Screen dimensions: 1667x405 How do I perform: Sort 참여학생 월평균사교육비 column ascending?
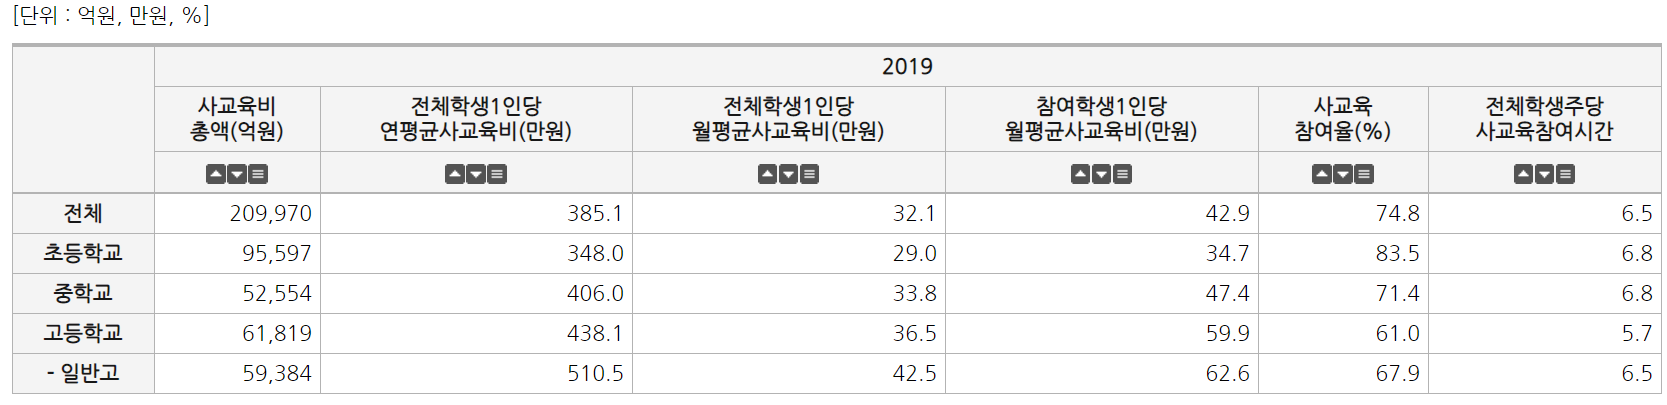click(x=1080, y=174)
